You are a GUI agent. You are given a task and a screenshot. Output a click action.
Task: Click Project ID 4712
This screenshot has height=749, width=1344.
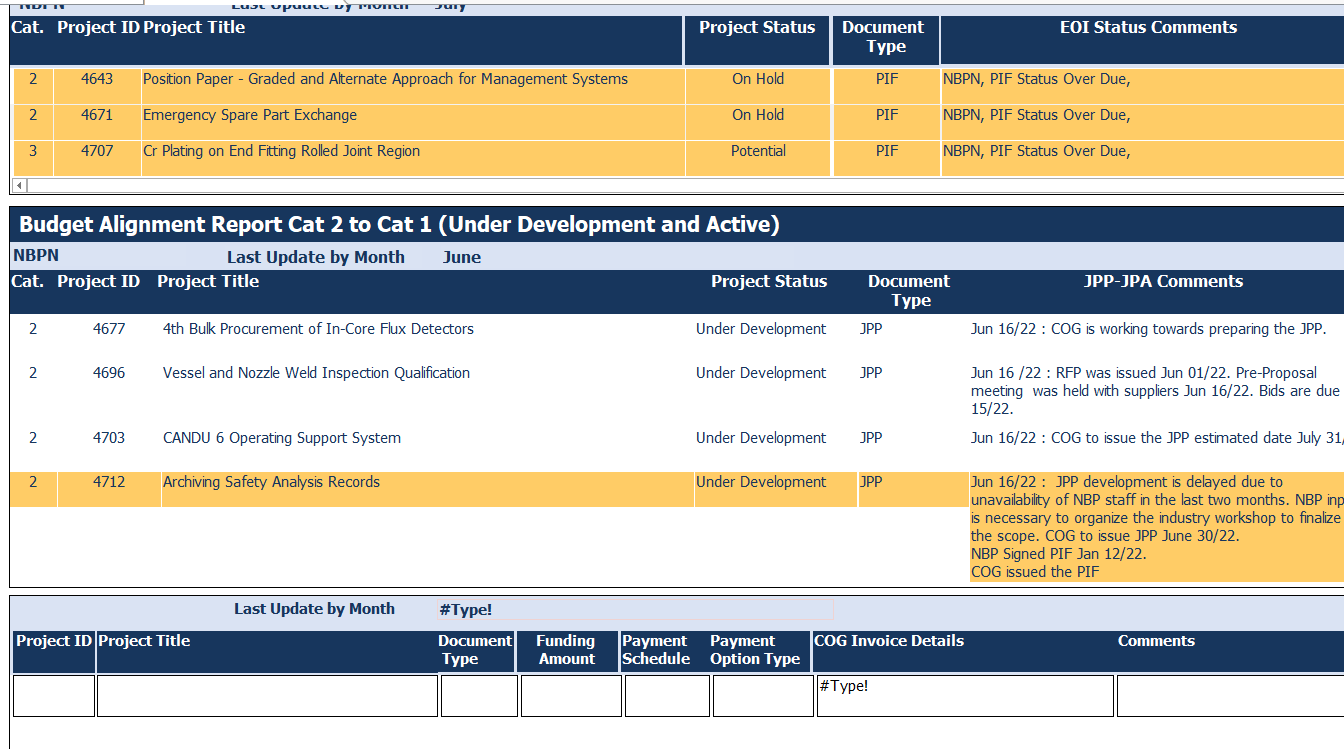click(x=109, y=482)
